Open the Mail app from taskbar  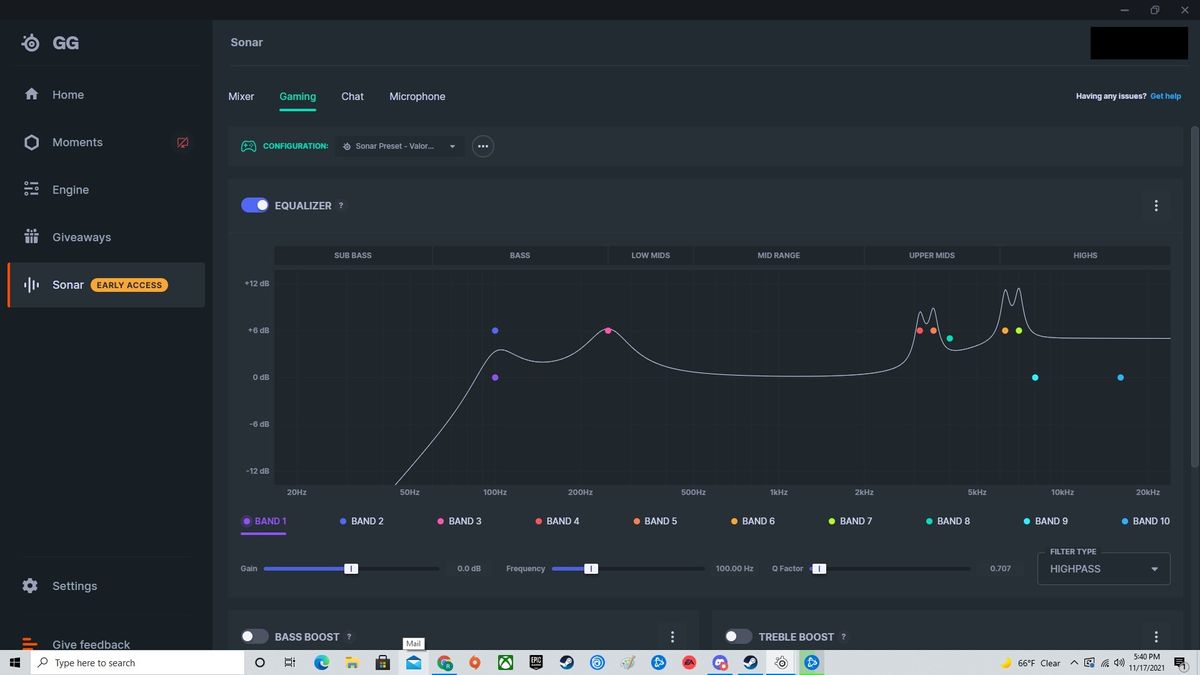click(414, 663)
